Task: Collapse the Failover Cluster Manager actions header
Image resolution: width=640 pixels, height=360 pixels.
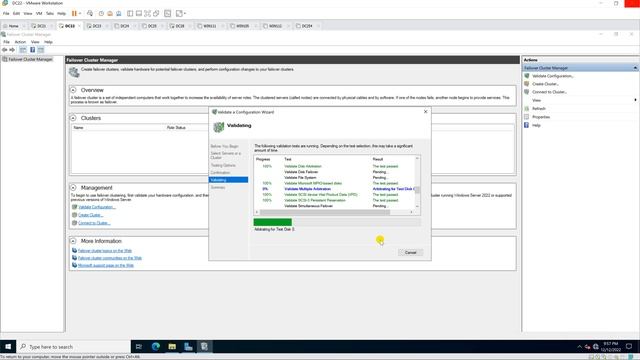Action: click(x=635, y=68)
